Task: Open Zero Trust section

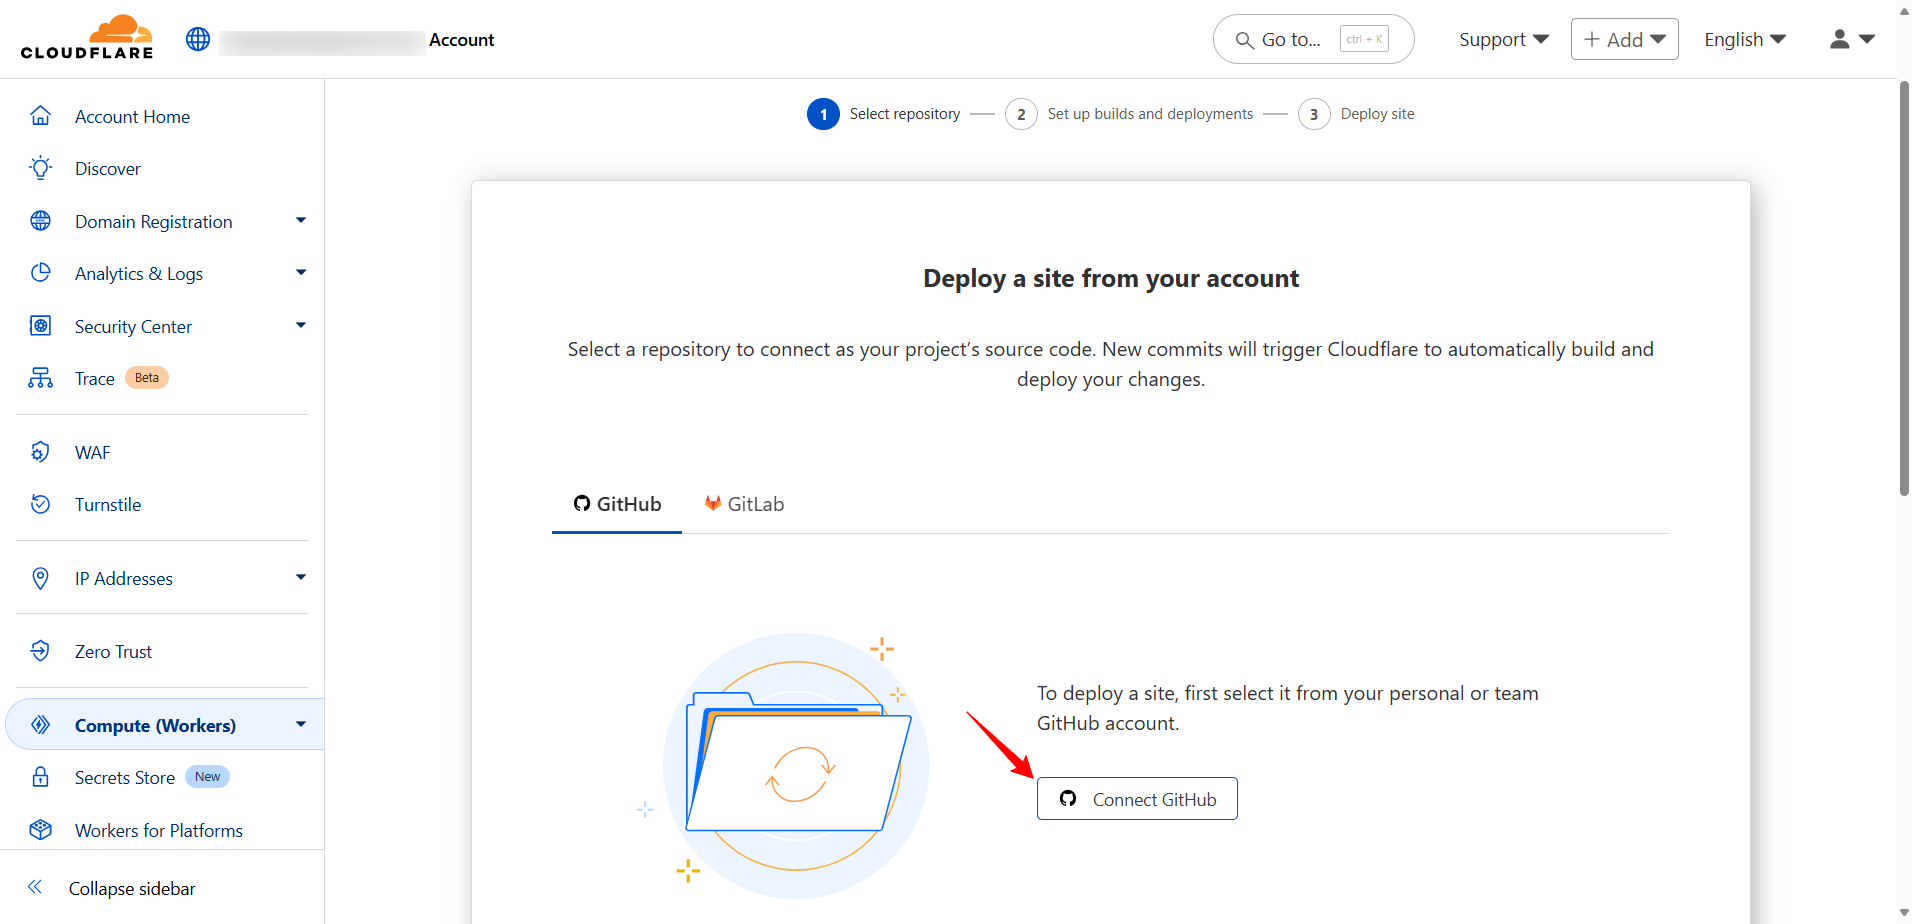Action: (x=113, y=652)
